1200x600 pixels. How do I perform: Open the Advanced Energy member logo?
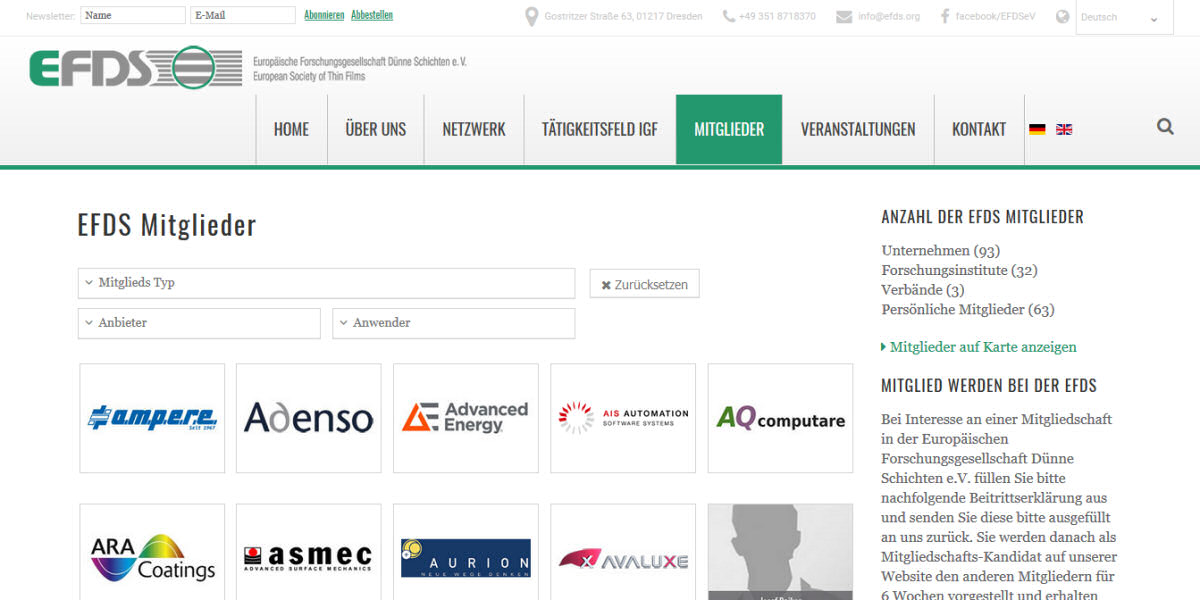466,418
